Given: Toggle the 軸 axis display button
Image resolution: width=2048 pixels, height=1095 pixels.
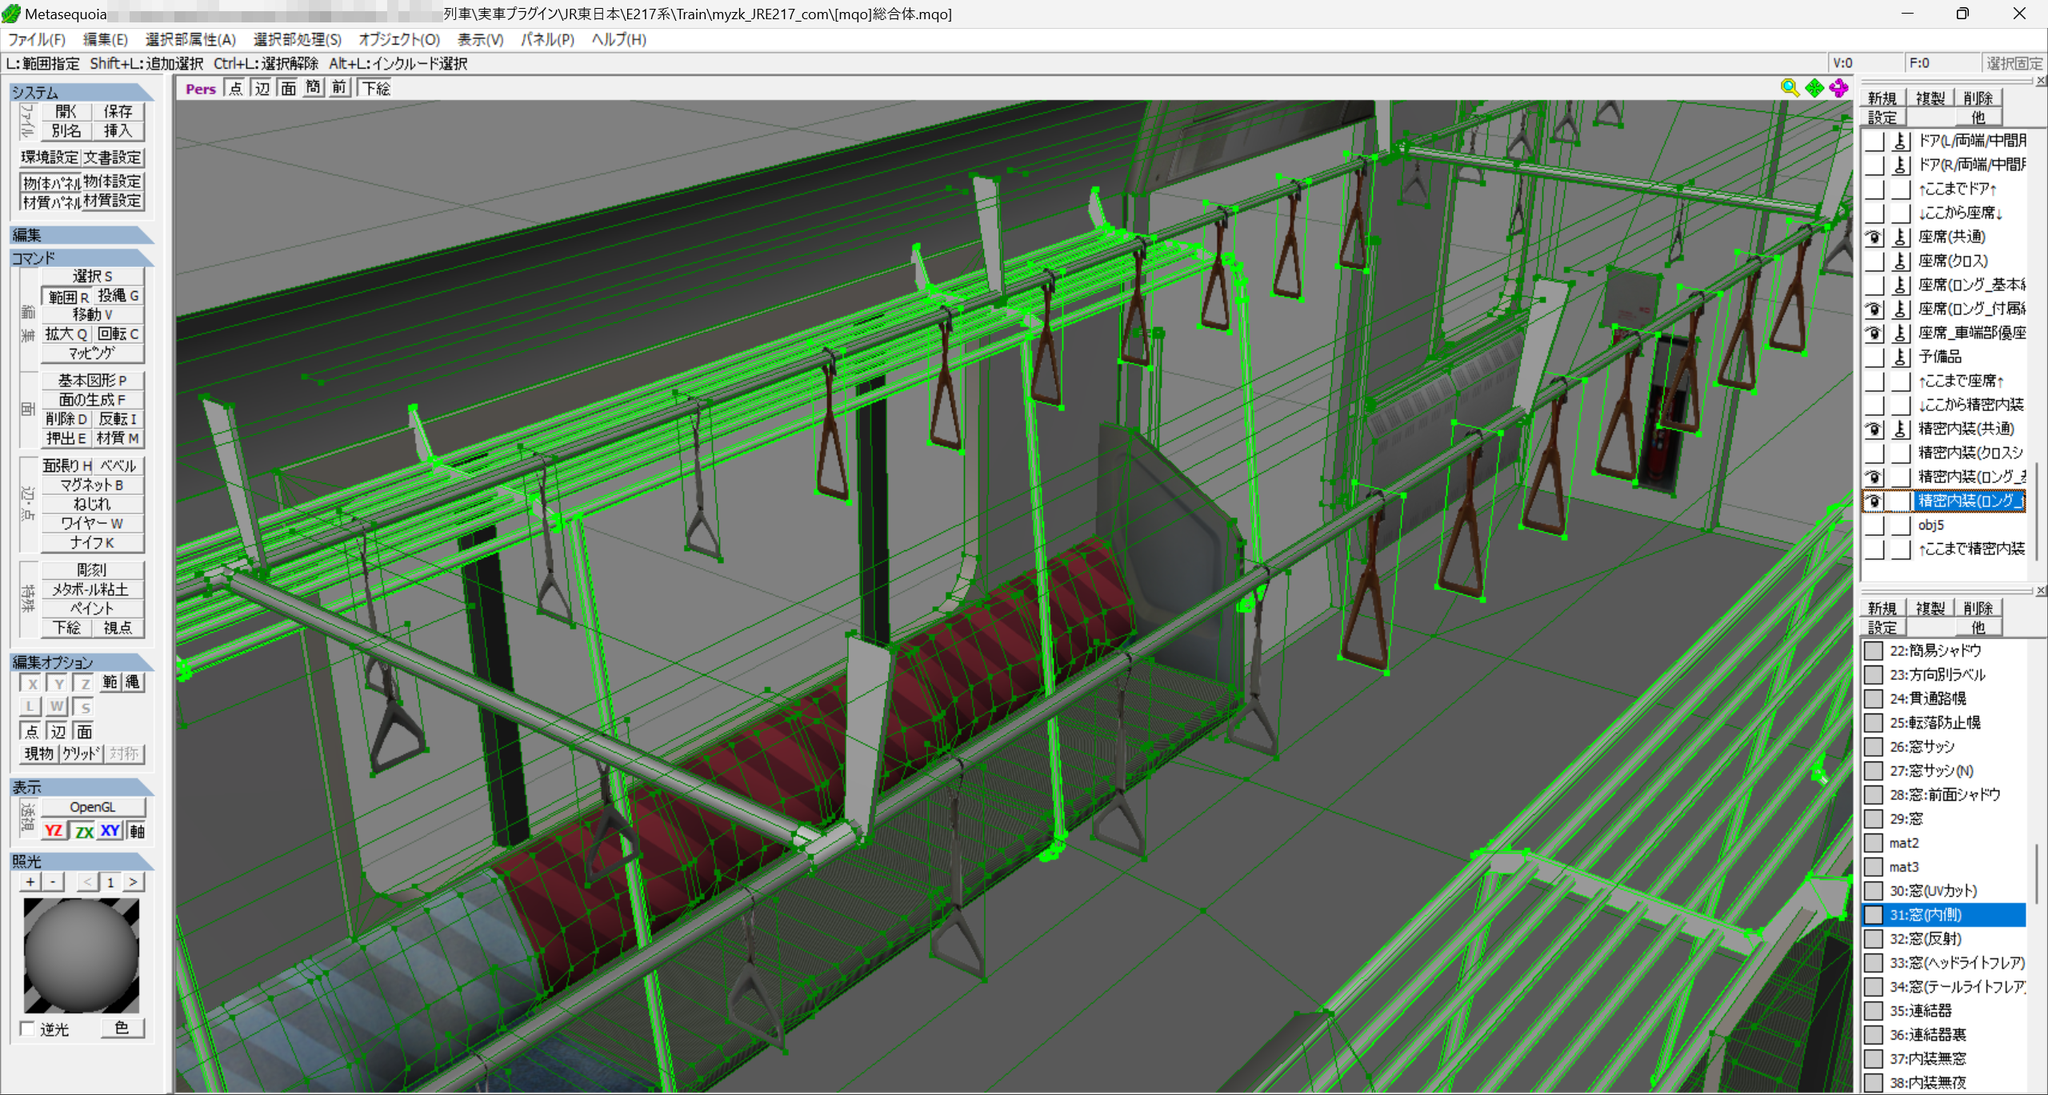Looking at the screenshot, I should (136, 831).
